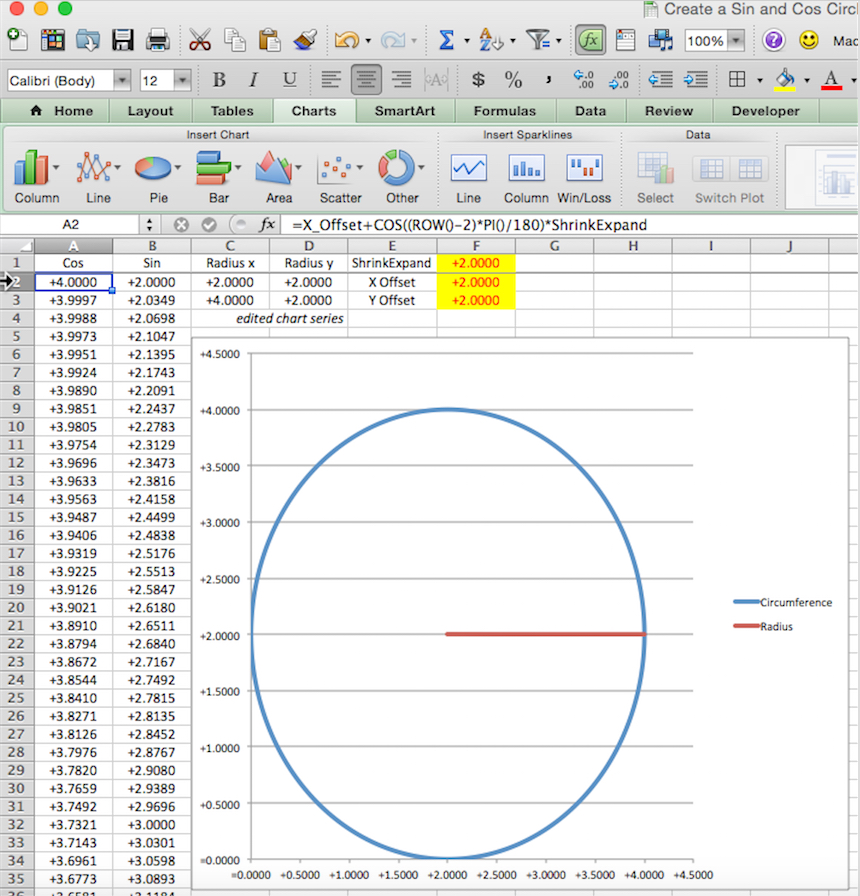Open Help with purple question icon
Screen dimensions: 860x896
tap(774, 41)
